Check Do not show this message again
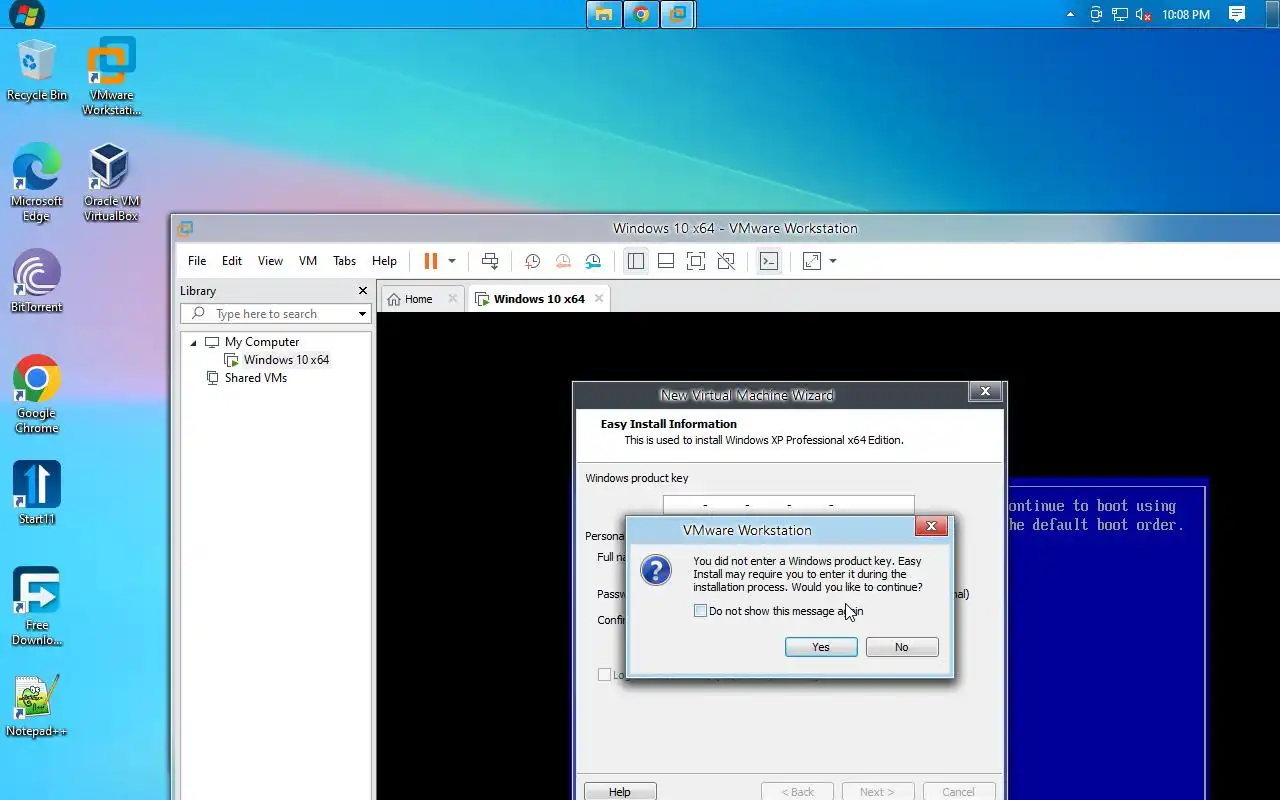 [700, 611]
